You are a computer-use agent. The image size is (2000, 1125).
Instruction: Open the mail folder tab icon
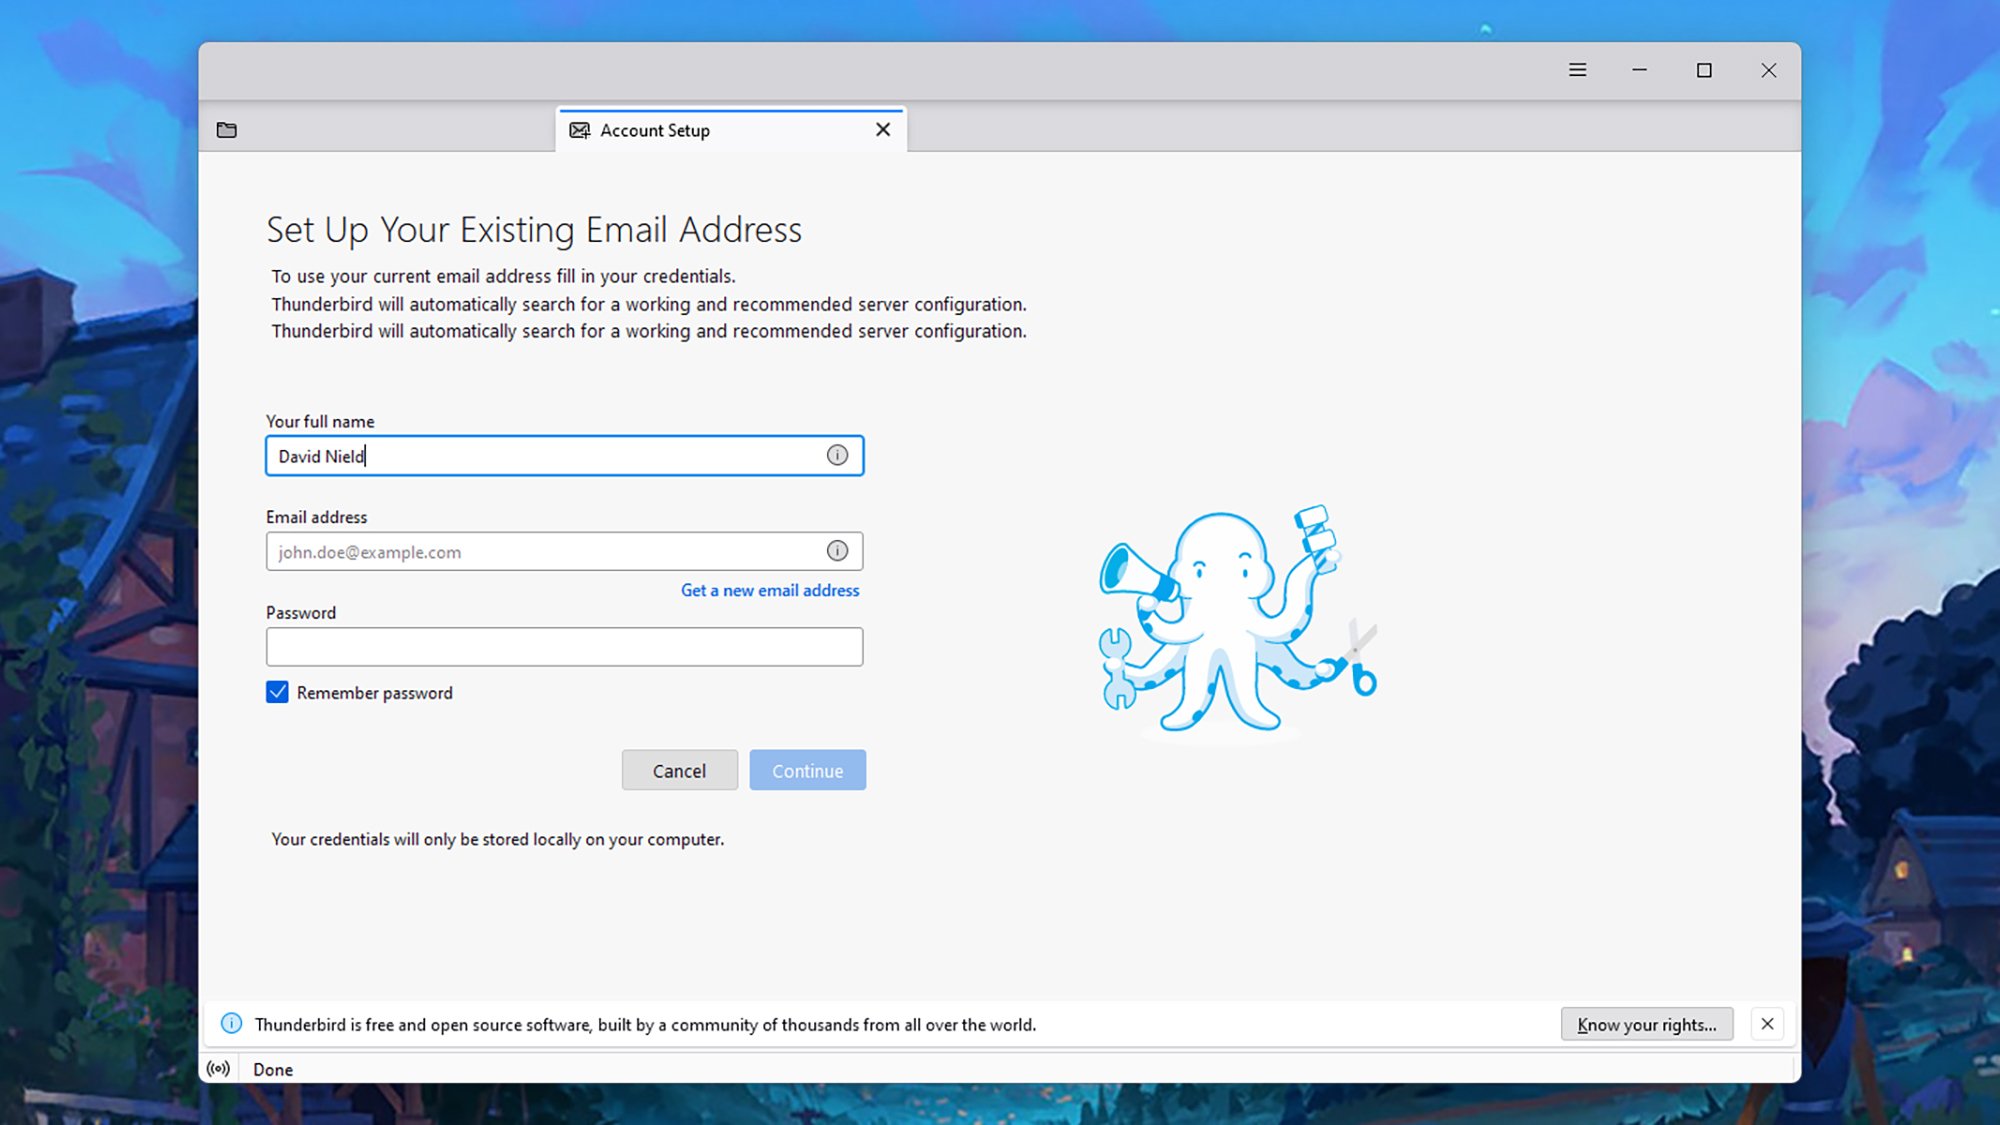(x=227, y=130)
